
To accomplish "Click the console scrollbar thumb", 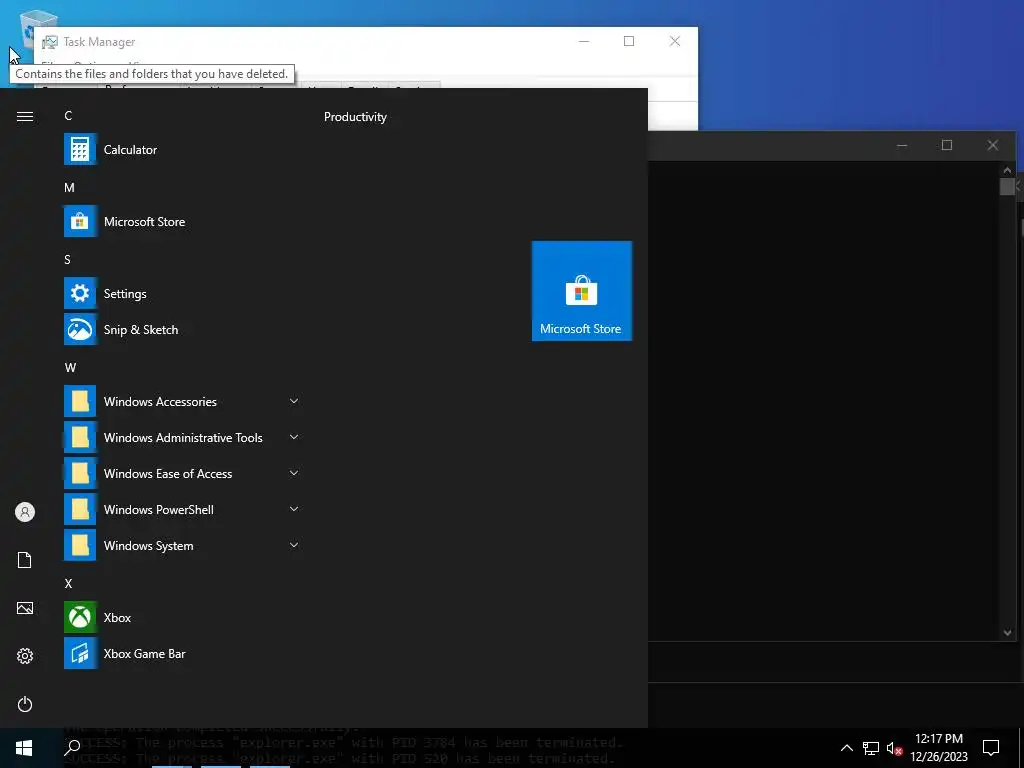I will pyautogui.click(x=1007, y=186).
